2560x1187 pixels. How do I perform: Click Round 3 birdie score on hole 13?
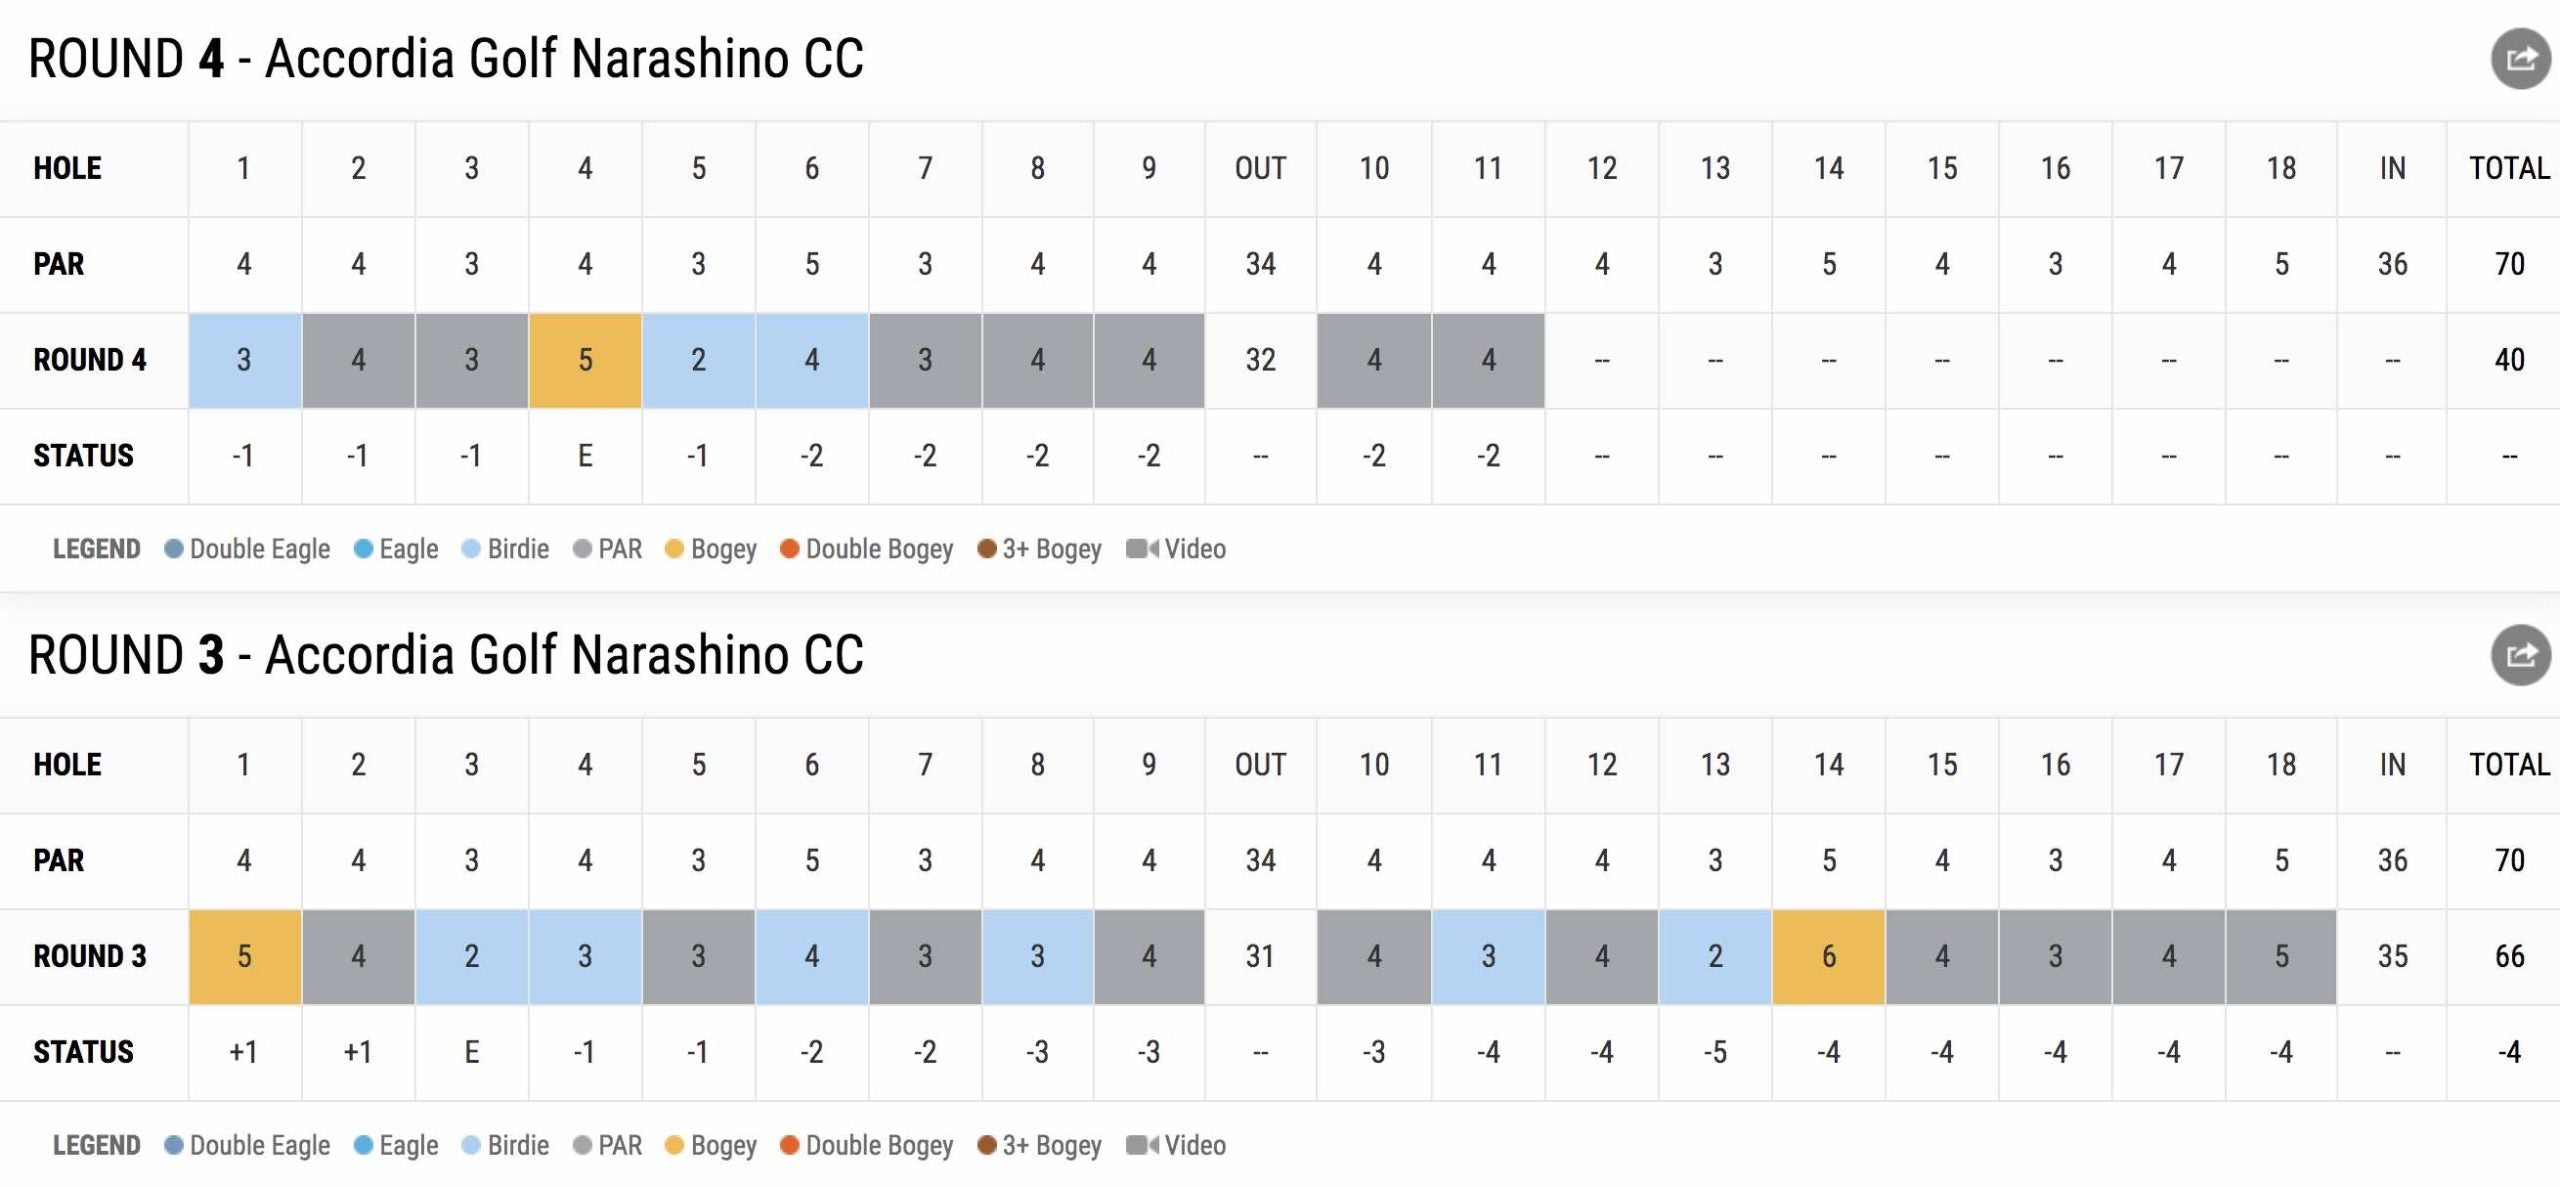coord(1715,957)
